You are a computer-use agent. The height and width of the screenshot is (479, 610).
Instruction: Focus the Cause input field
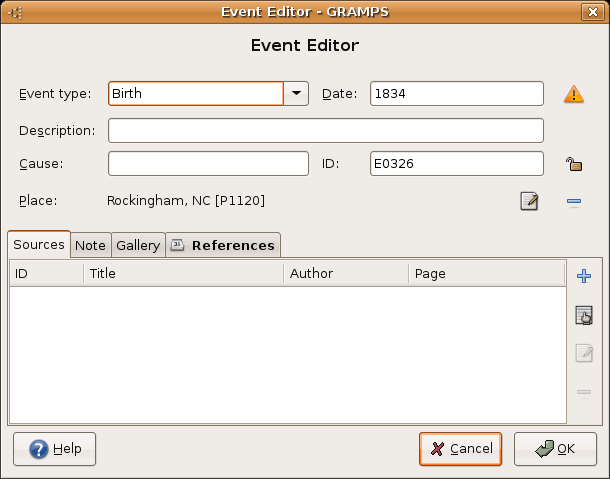pos(208,164)
